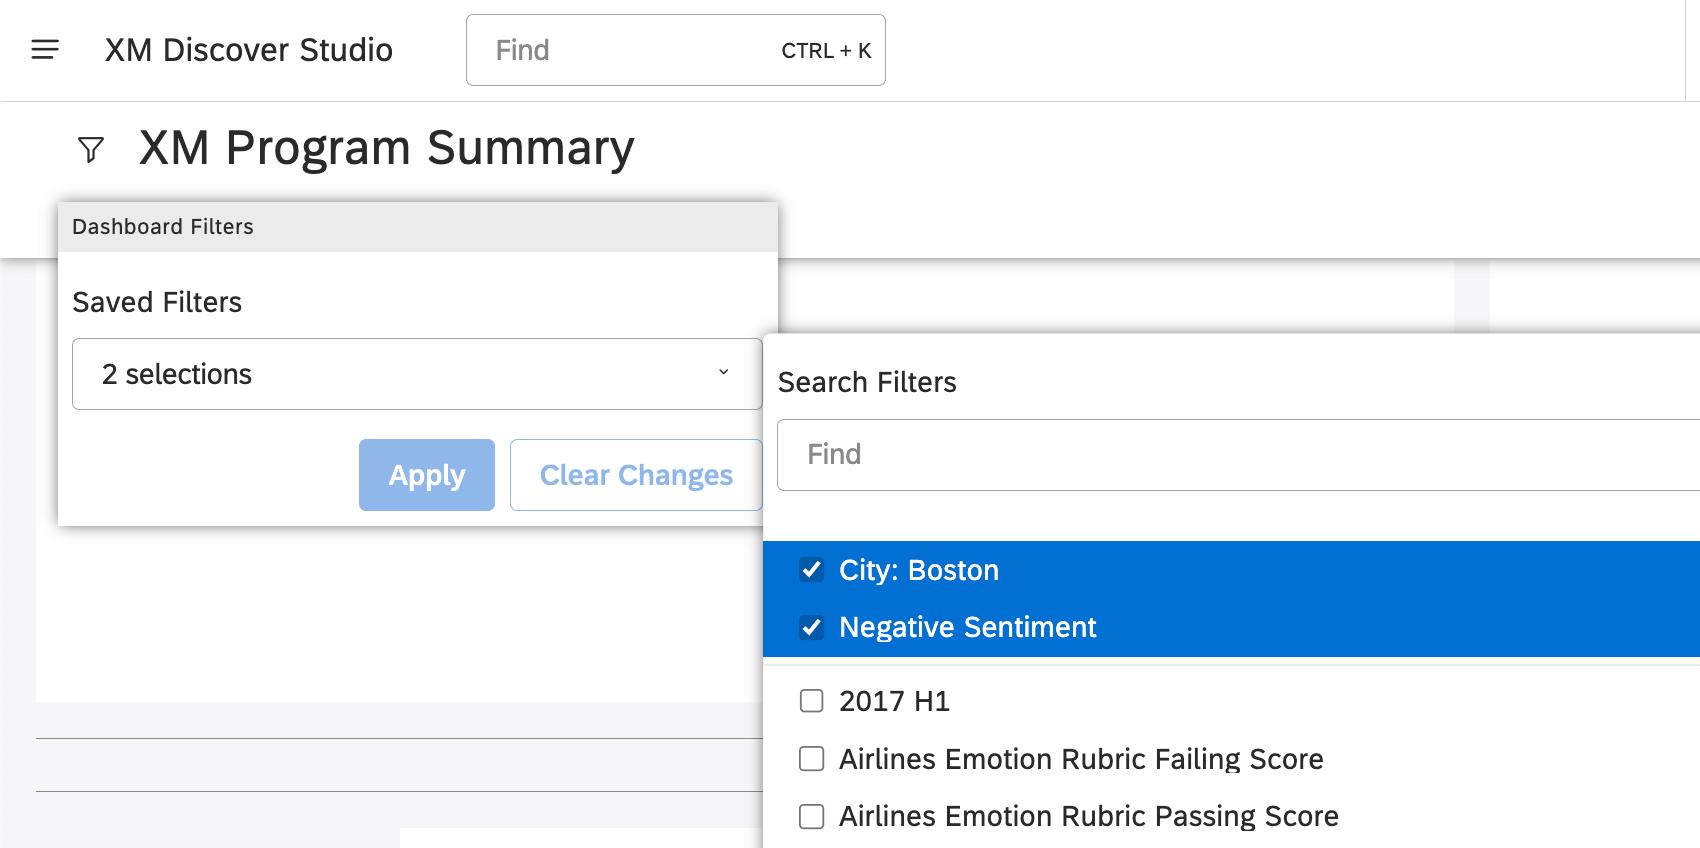Check Airlines Emotion Rubric Passing Score box
This screenshot has height=848, width=1700.
point(812,816)
